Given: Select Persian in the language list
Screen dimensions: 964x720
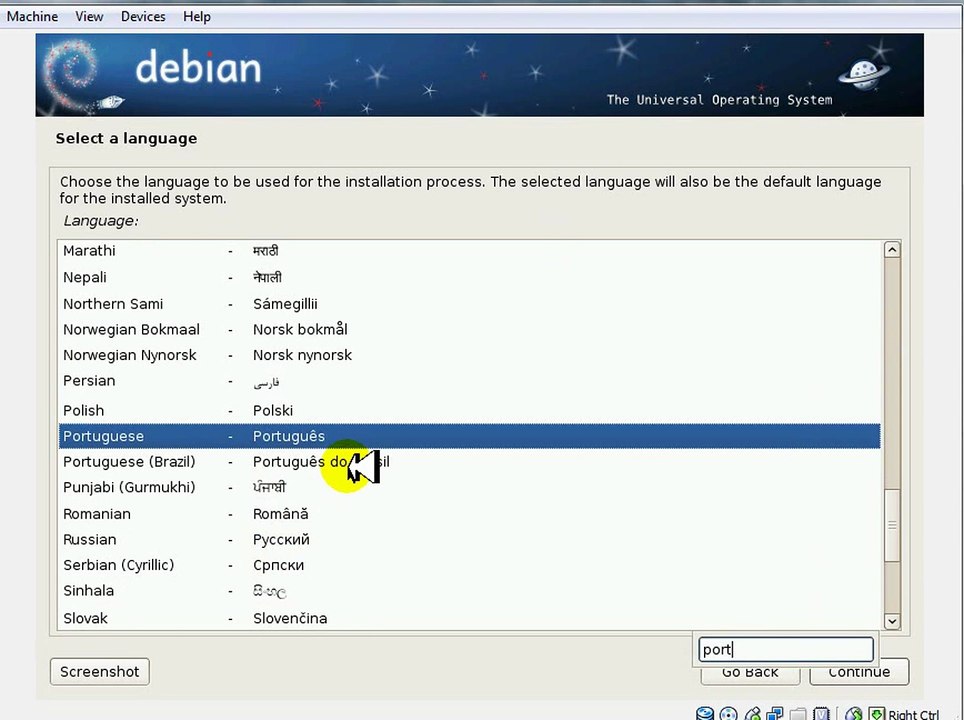Looking at the screenshot, I should click(470, 381).
